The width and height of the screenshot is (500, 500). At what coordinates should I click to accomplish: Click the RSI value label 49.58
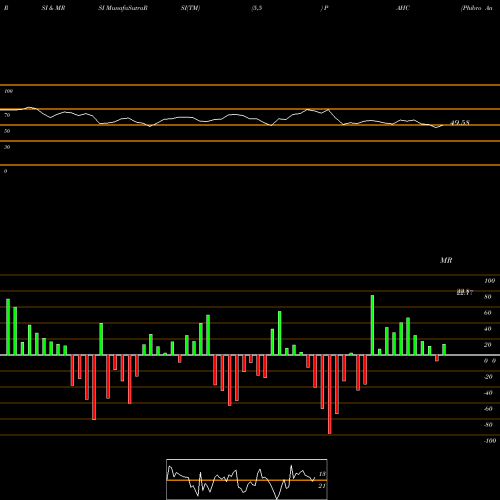coord(460,123)
